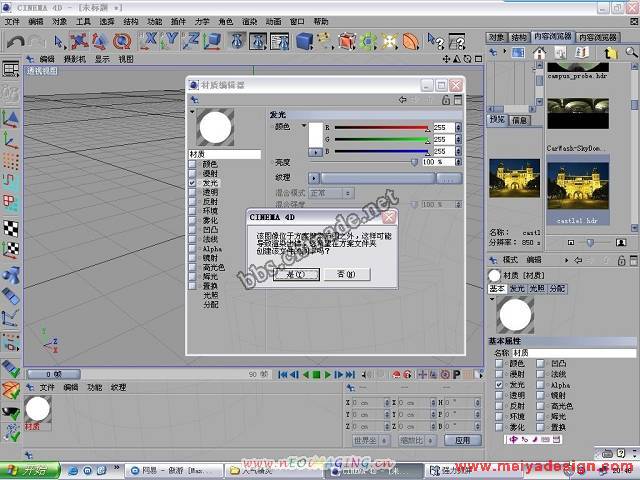Enable 颜色 channel in material editor list
Viewport: 640px width, 480px height.
pos(192,164)
